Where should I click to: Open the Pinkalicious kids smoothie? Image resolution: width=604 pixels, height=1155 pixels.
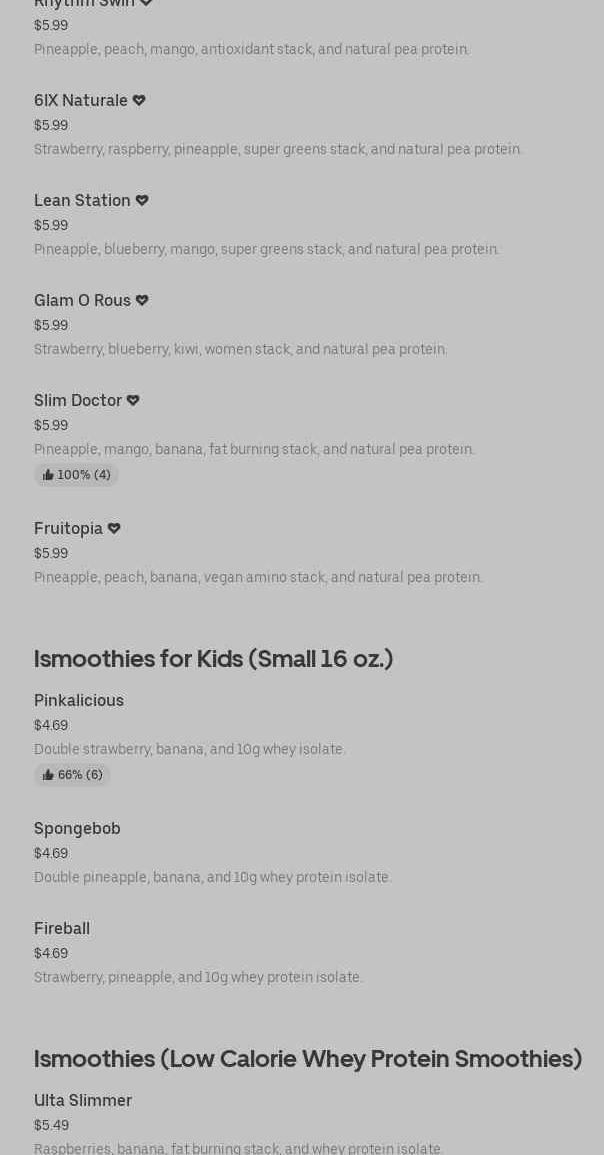(79, 701)
